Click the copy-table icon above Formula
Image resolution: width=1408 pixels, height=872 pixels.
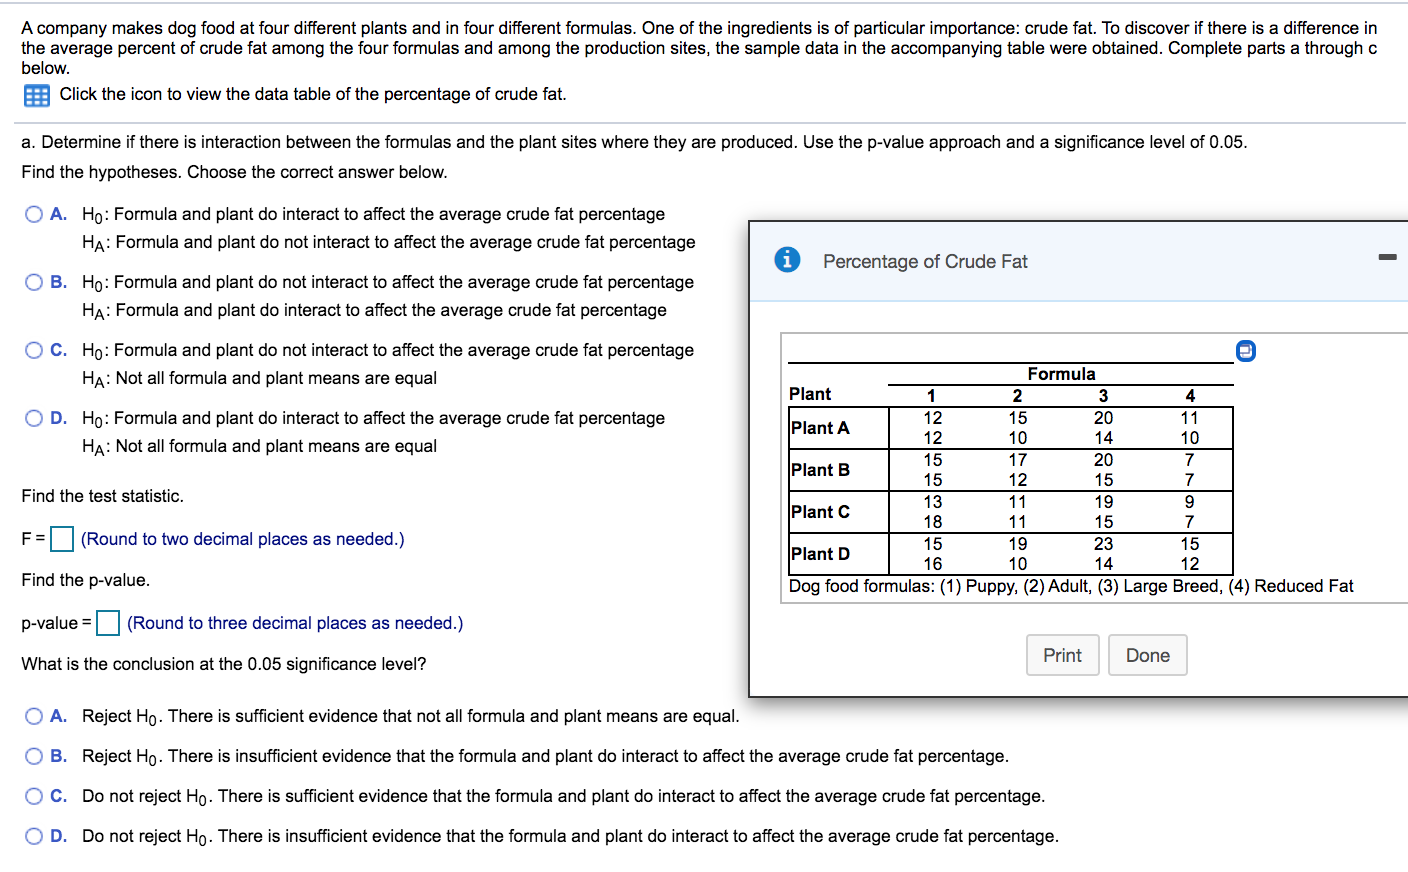[x=1245, y=350]
